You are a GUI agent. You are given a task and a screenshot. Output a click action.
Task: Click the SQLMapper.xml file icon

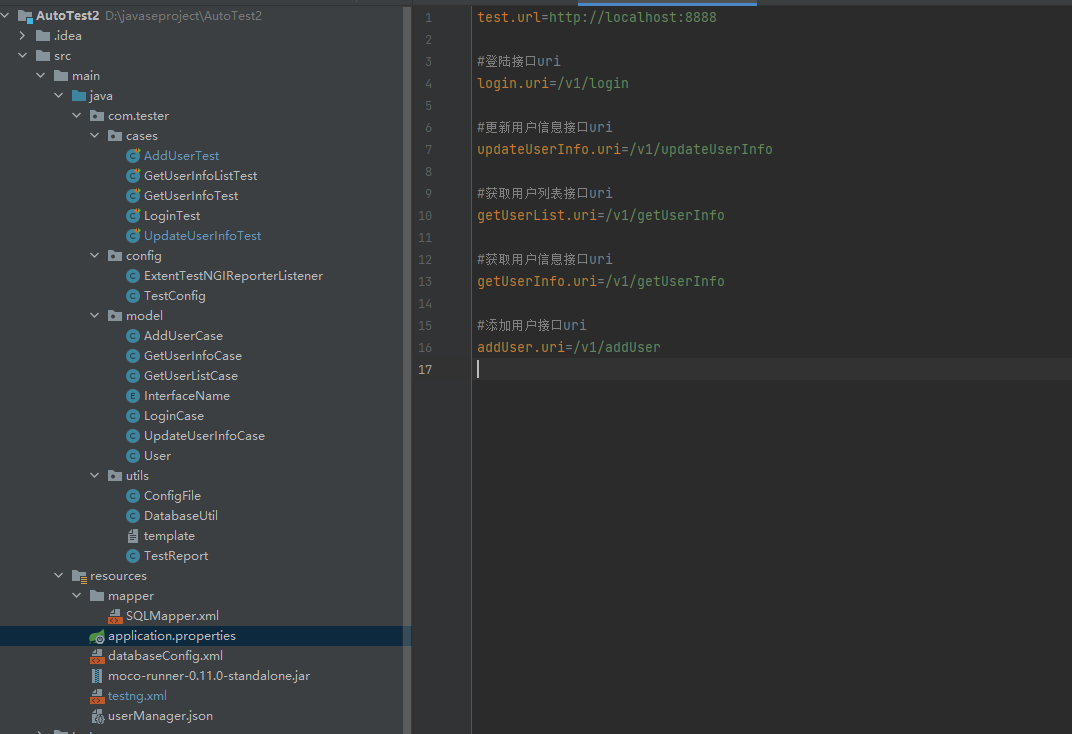pos(115,616)
